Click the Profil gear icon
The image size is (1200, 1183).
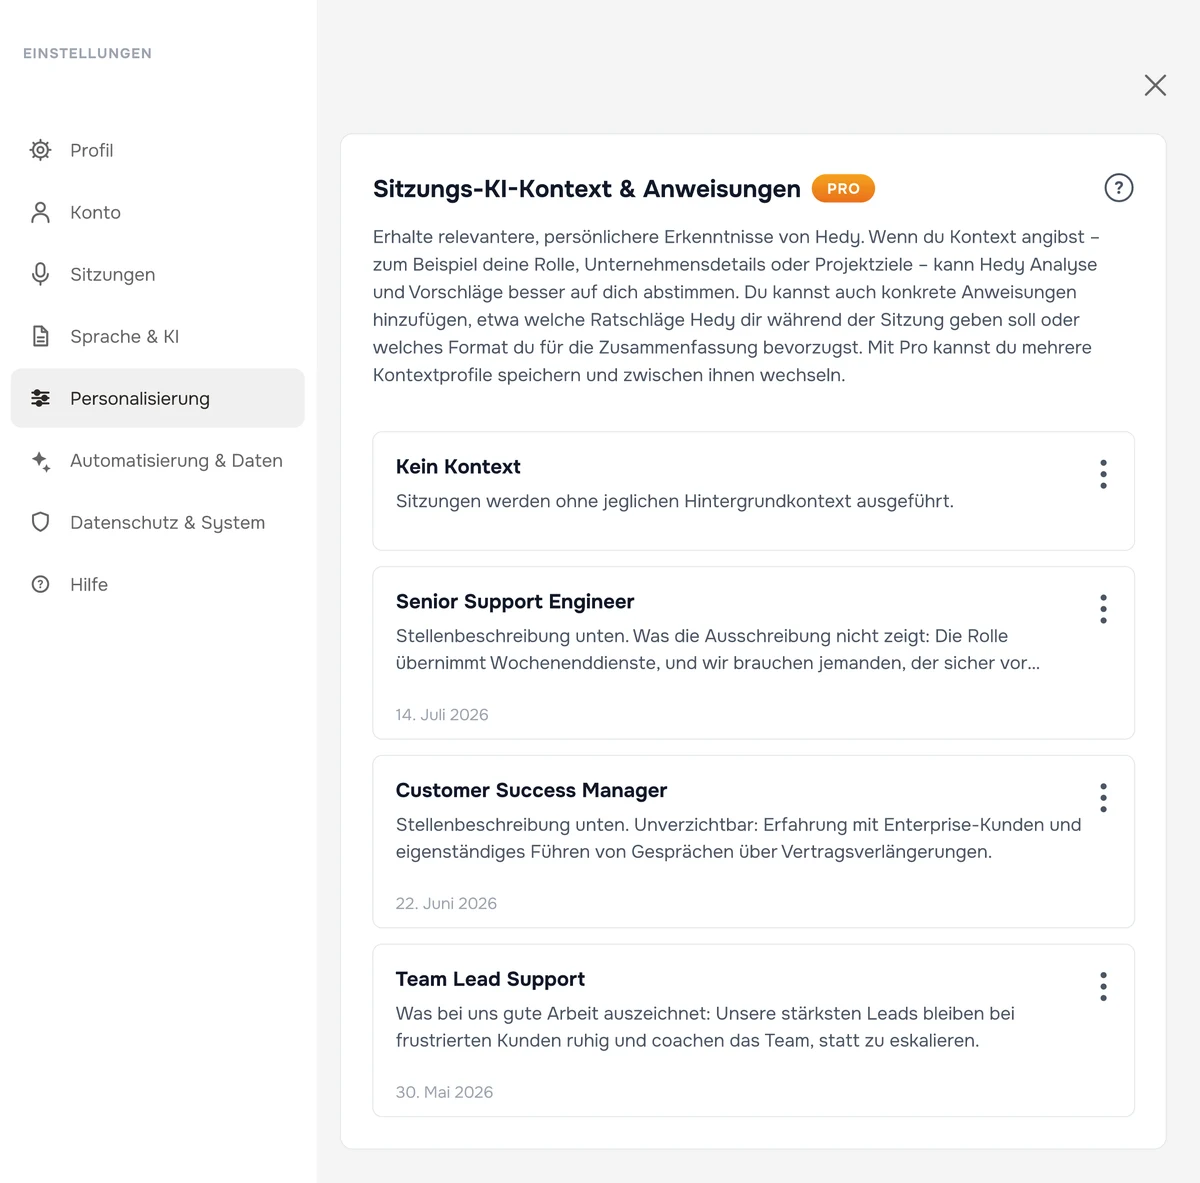[40, 150]
